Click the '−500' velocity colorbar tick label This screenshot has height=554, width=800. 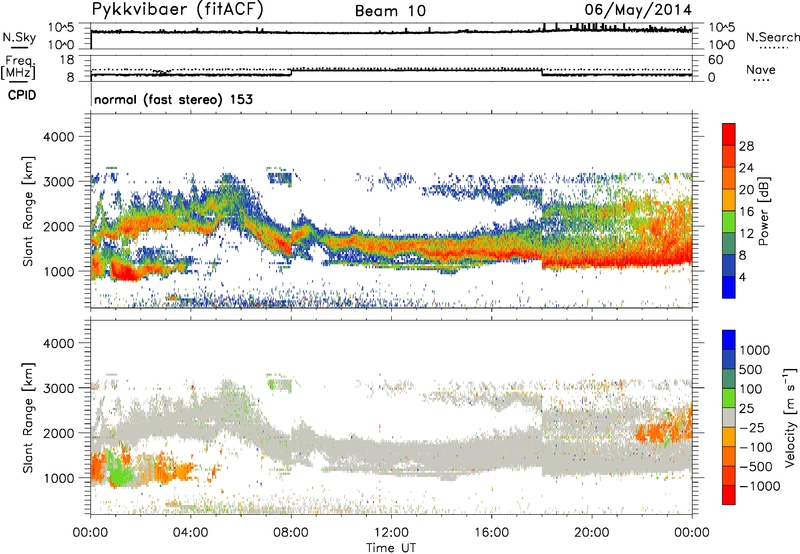click(756, 467)
